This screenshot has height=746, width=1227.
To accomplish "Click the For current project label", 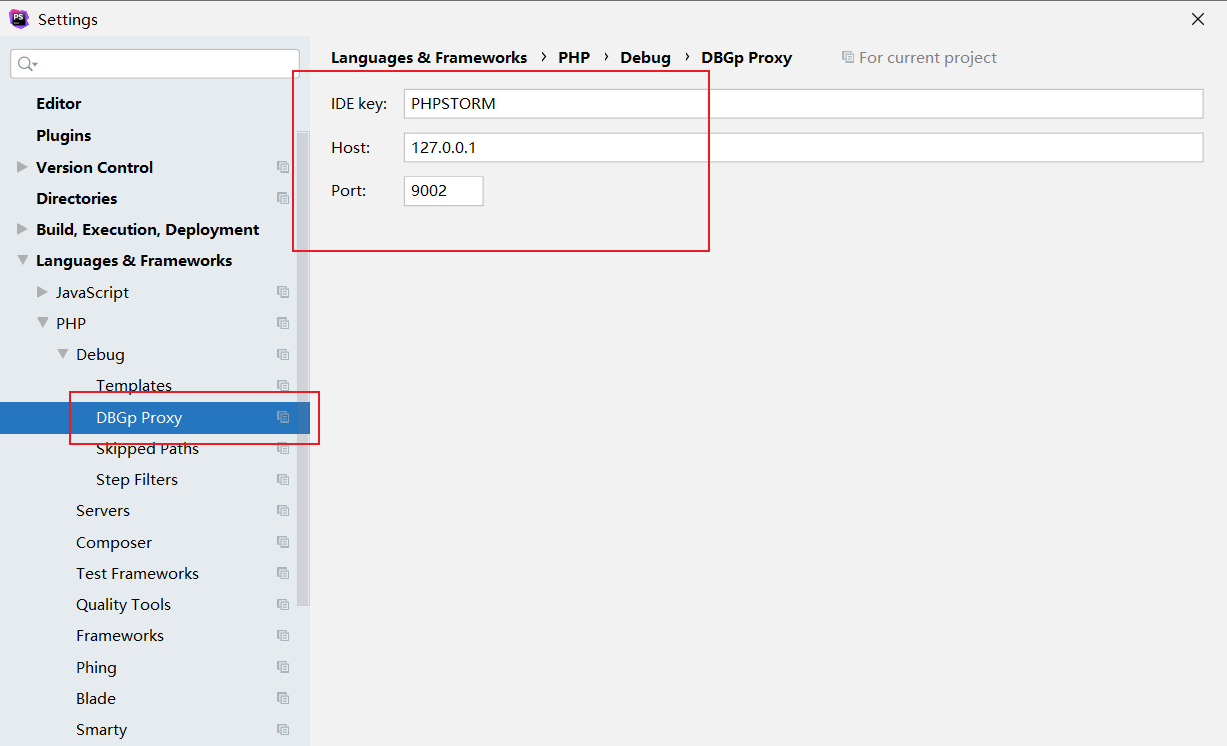I will click(928, 58).
